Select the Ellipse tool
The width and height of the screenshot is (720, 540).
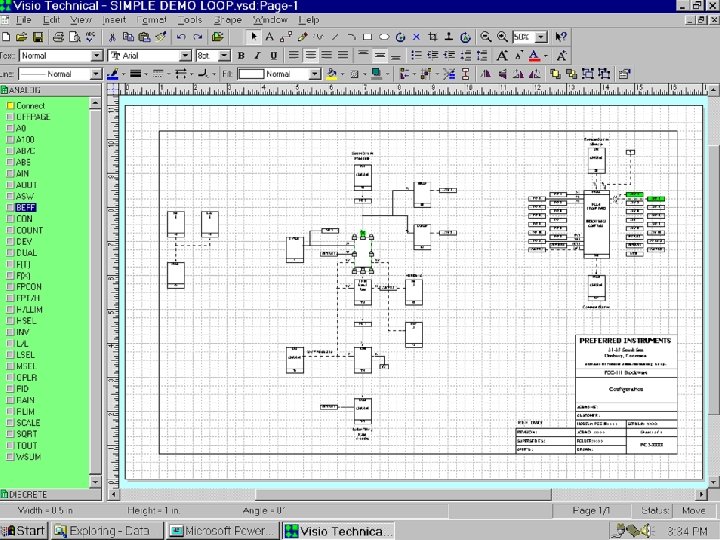pos(384,37)
